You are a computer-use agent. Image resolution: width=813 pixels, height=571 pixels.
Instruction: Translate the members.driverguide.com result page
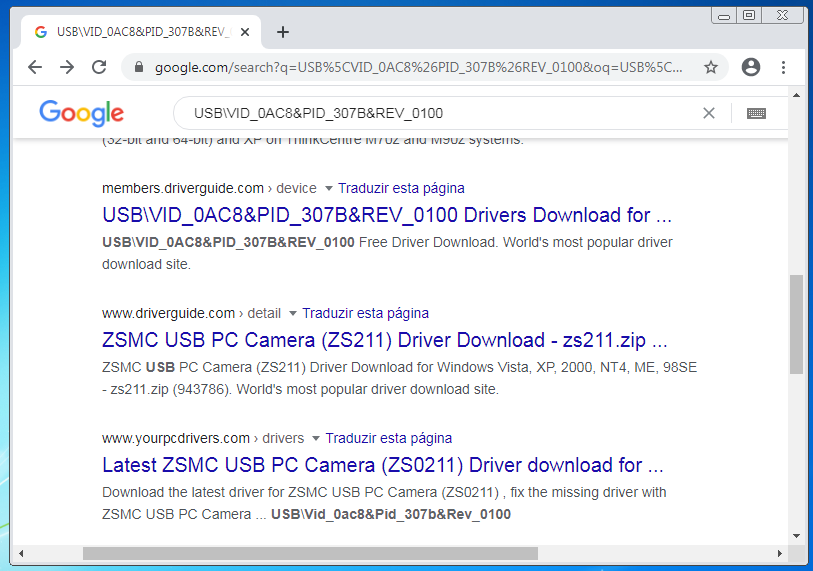[x=401, y=188]
